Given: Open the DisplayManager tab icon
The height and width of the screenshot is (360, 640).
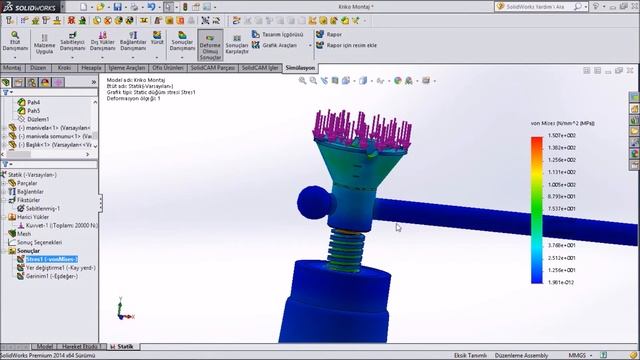Looking at the screenshot, I should (45, 82).
